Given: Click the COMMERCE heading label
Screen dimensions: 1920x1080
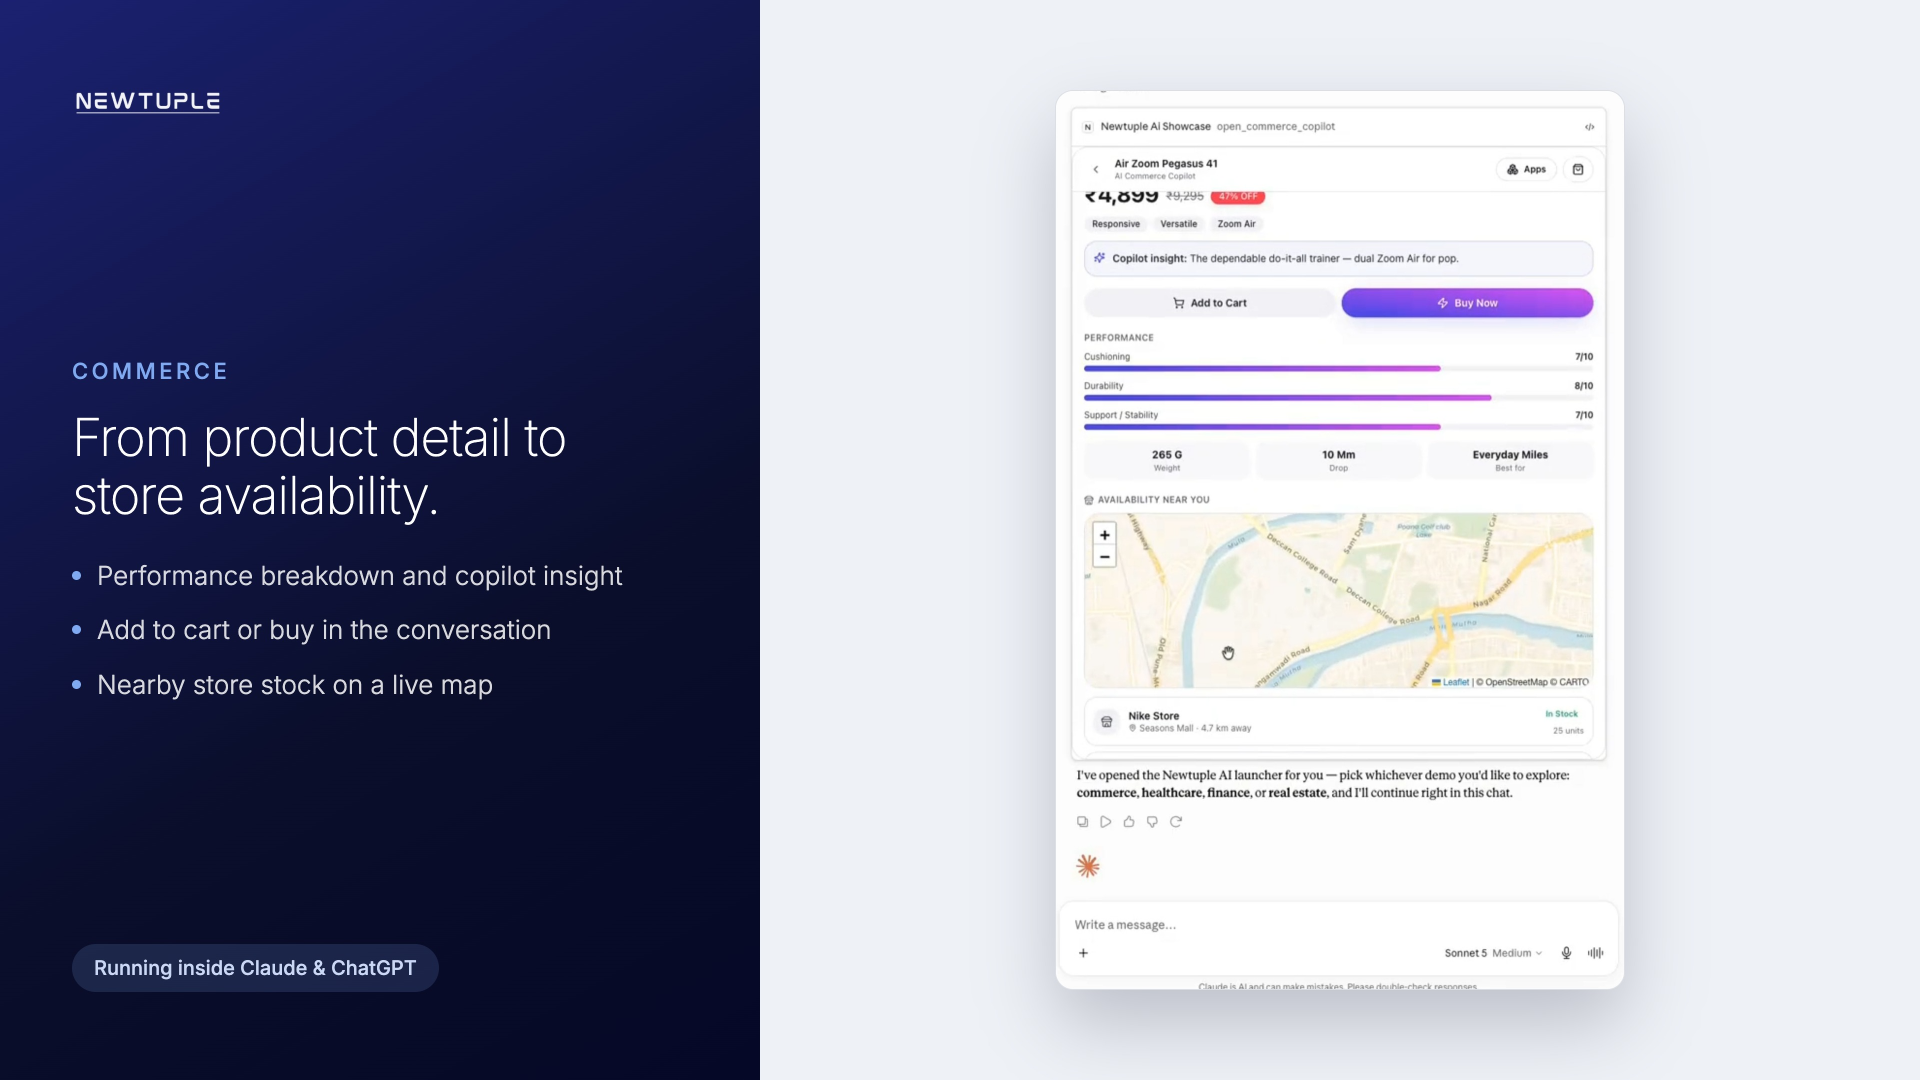Looking at the screenshot, I should point(150,371).
